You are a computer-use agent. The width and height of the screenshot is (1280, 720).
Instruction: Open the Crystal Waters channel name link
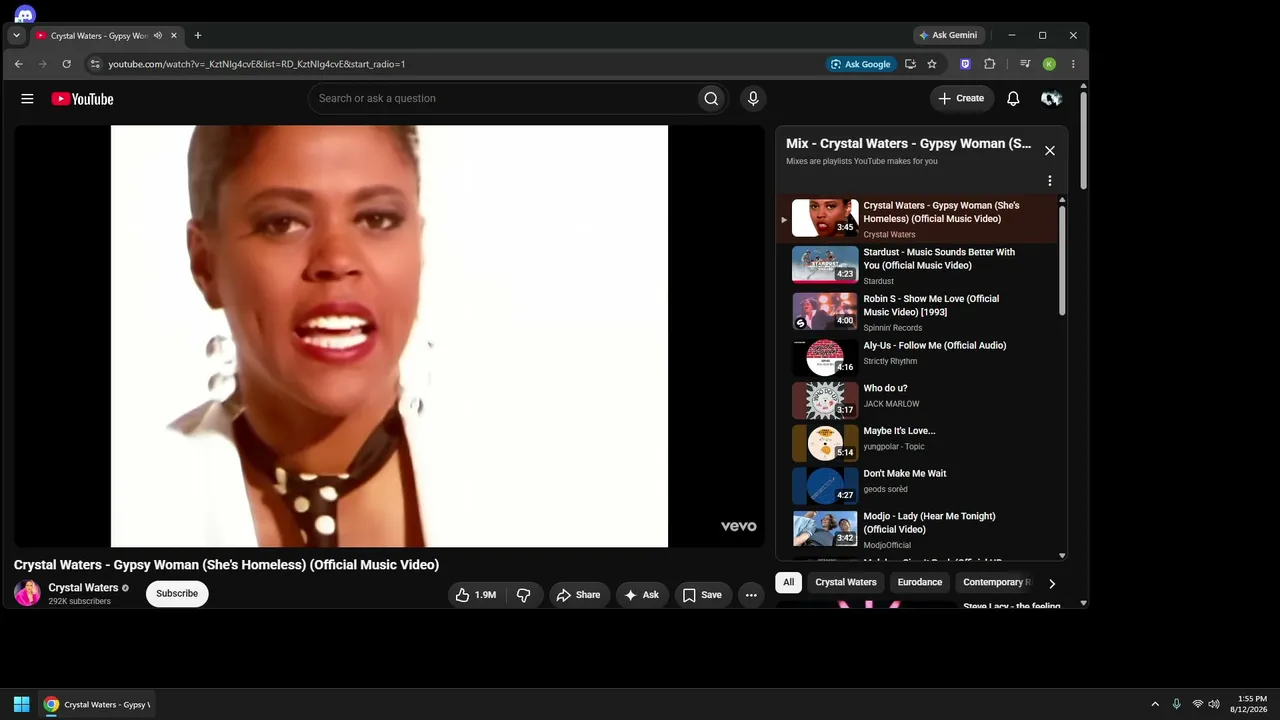pyautogui.click(x=83, y=588)
